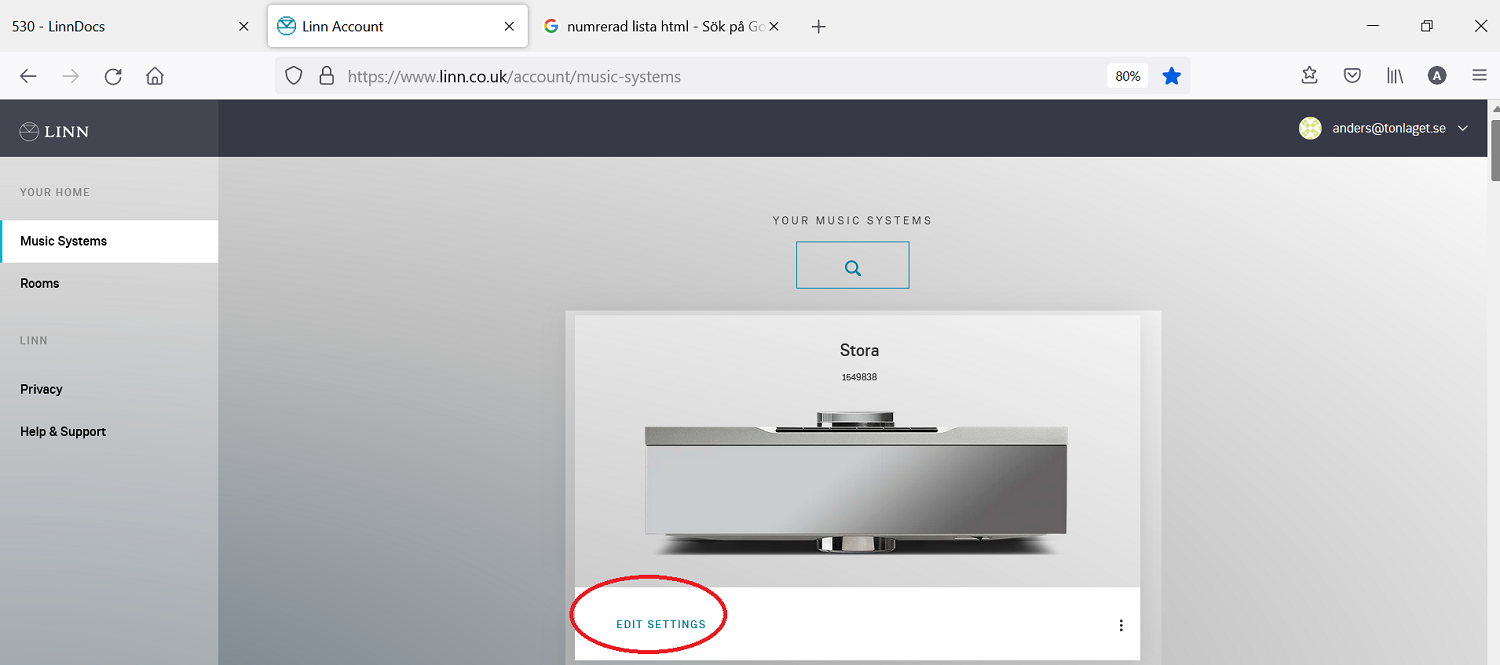
Task: Click the serial number 1549838
Action: coord(859,377)
